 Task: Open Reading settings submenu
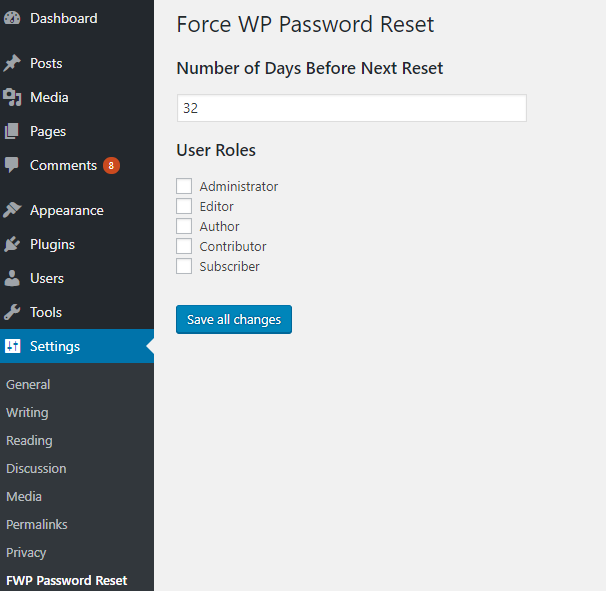[29, 441]
